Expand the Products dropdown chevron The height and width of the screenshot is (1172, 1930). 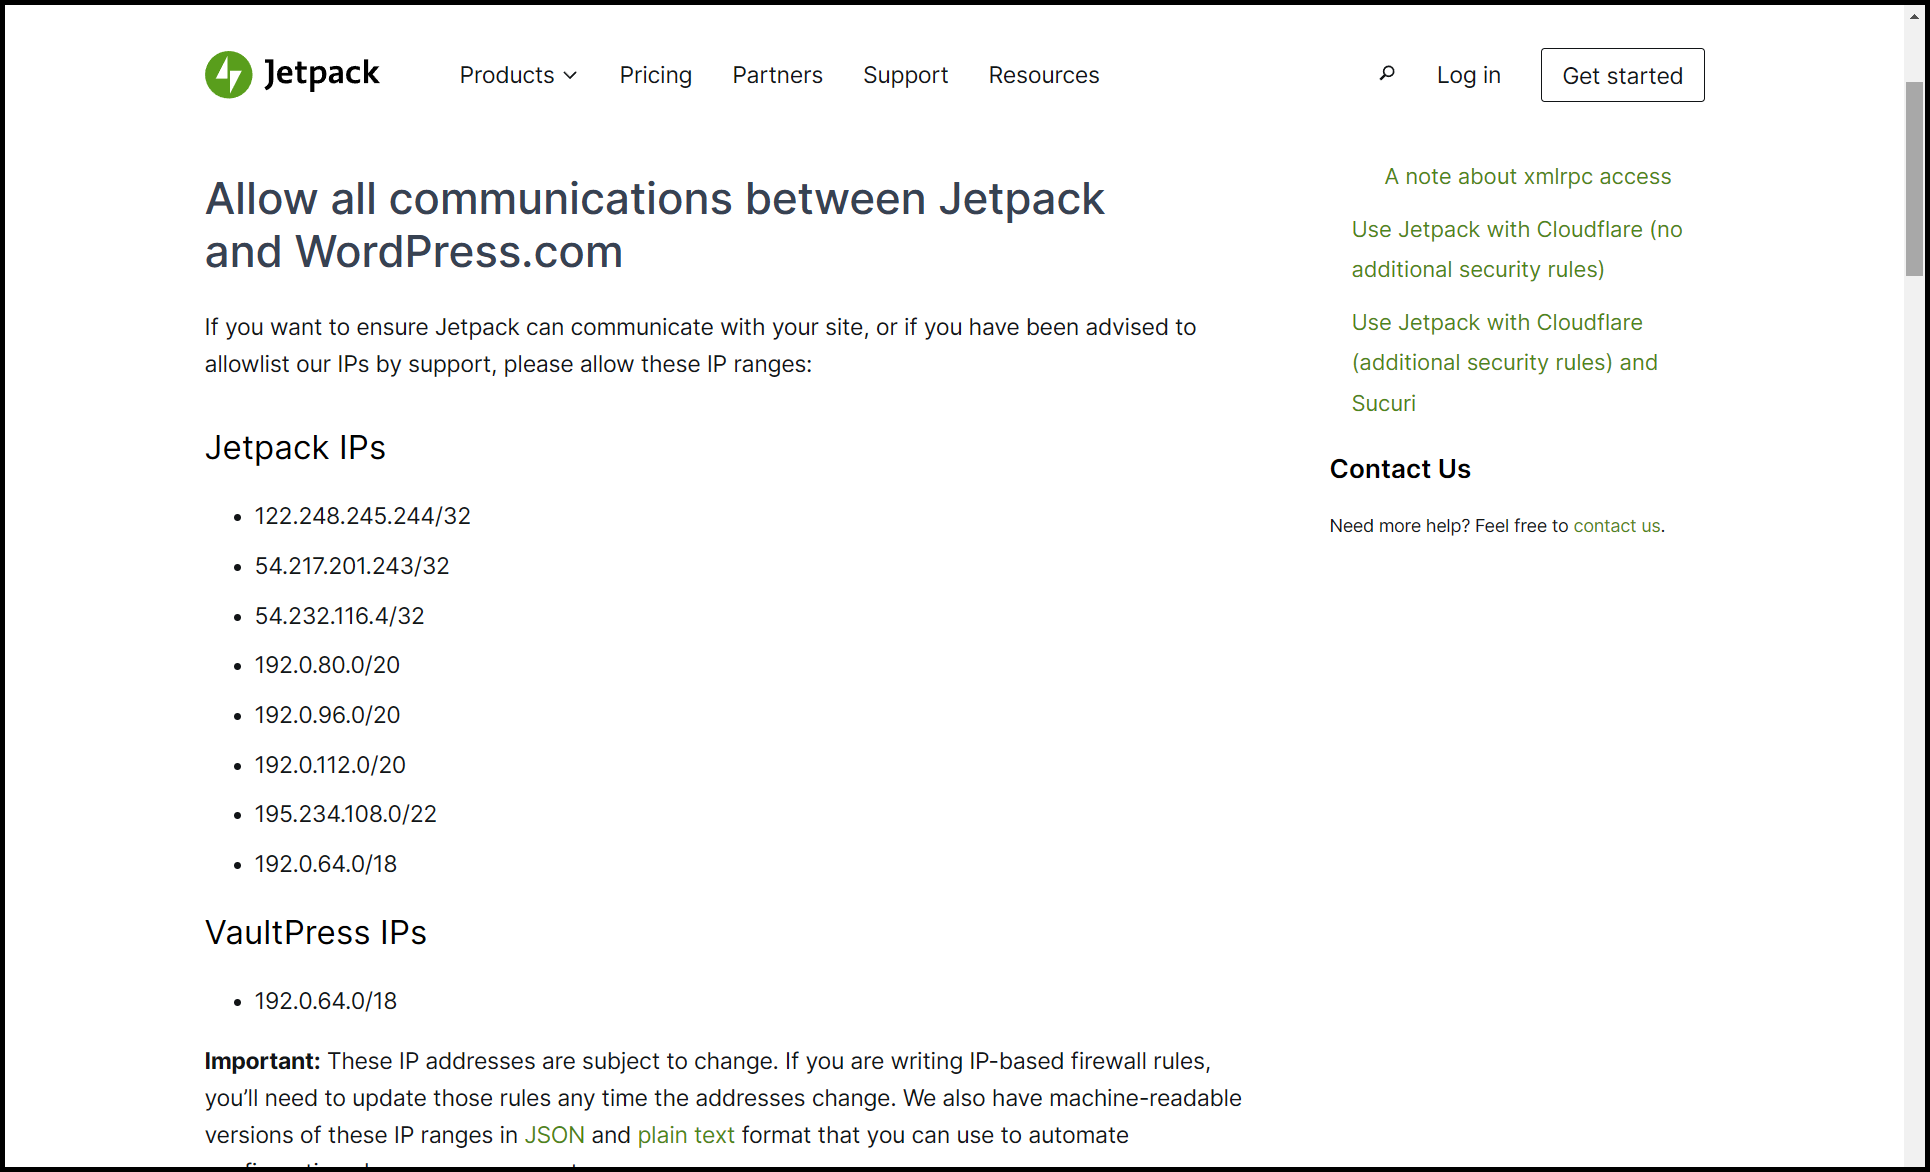pos(571,76)
